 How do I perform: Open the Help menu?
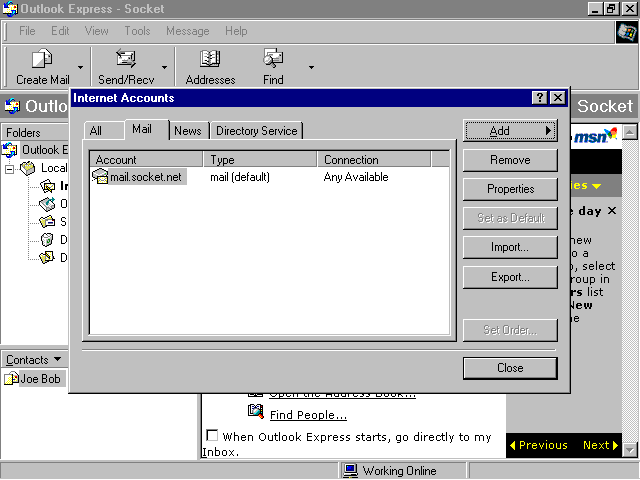(x=236, y=31)
